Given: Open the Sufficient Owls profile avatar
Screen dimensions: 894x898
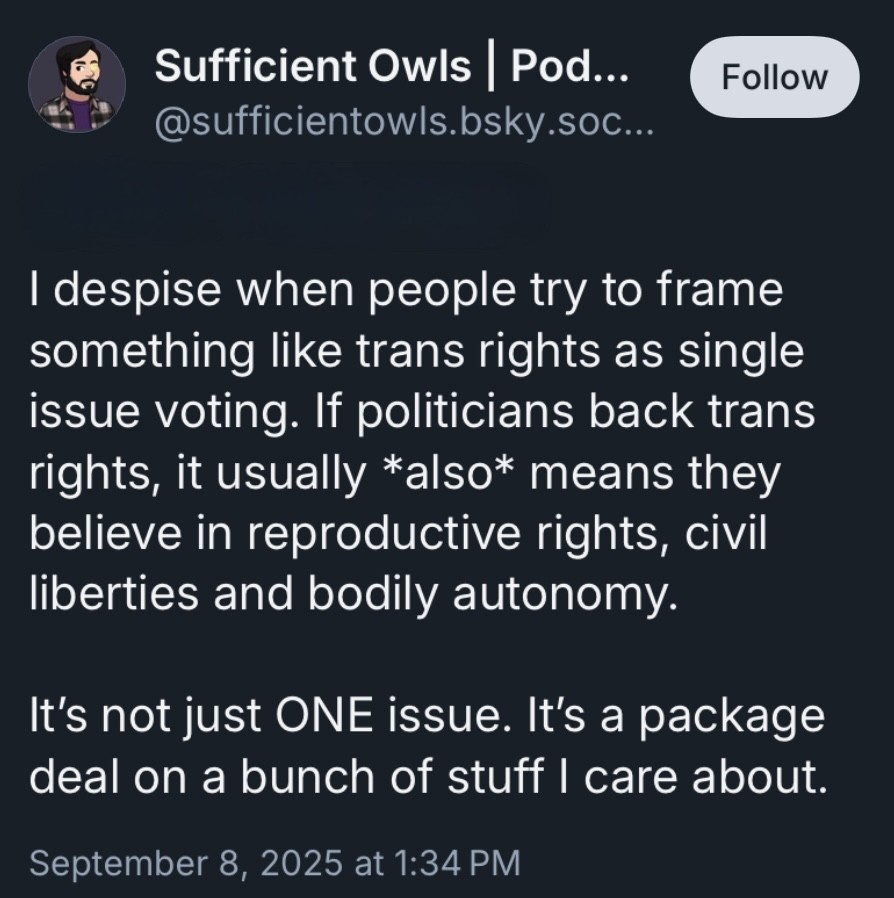Looking at the screenshot, I should pos(76,85).
